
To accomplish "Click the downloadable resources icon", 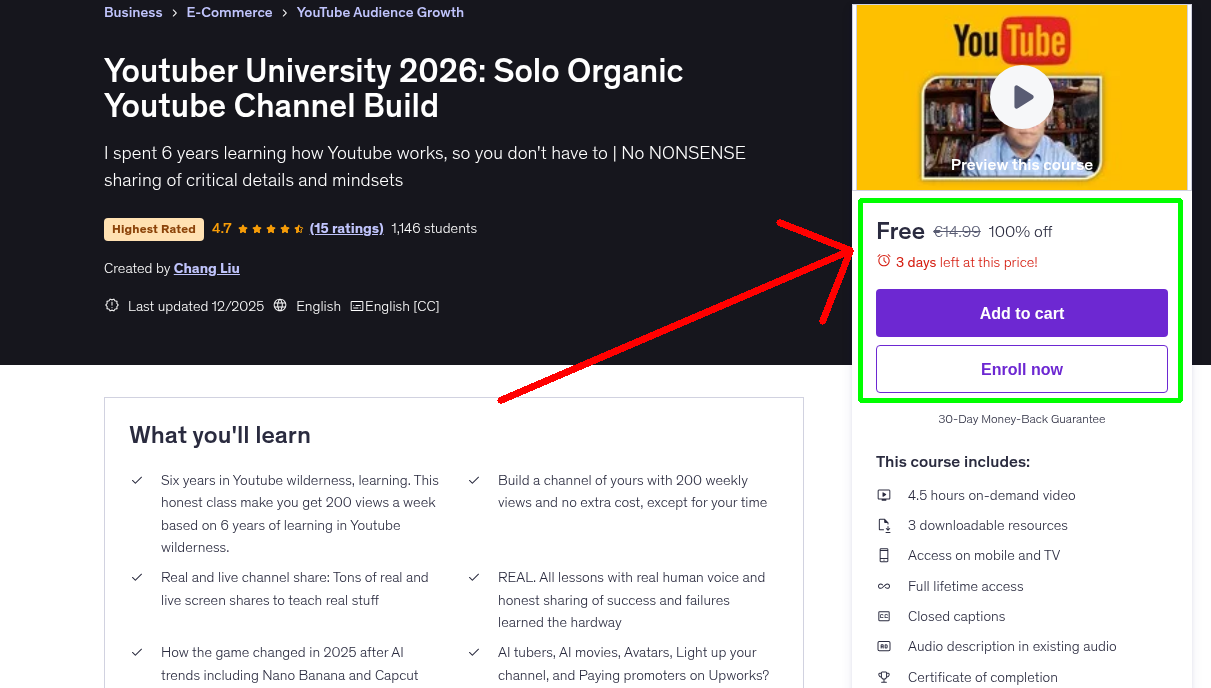I will (884, 525).
